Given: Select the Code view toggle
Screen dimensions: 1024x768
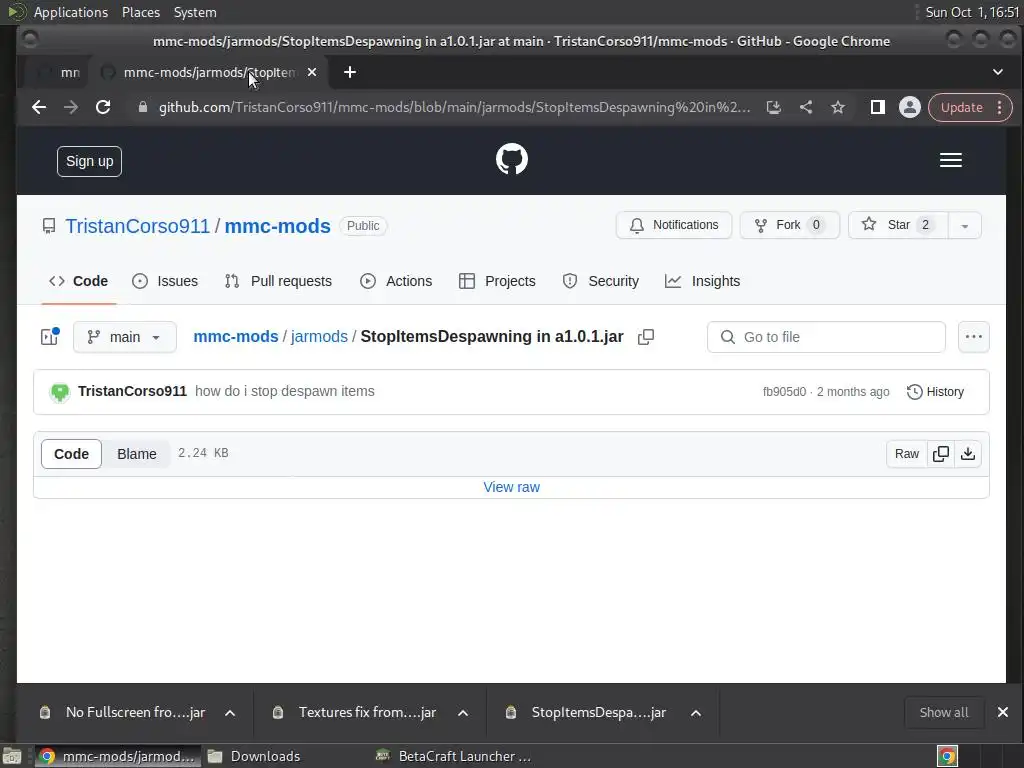Looking at the screenshot, I should (71, 454).
